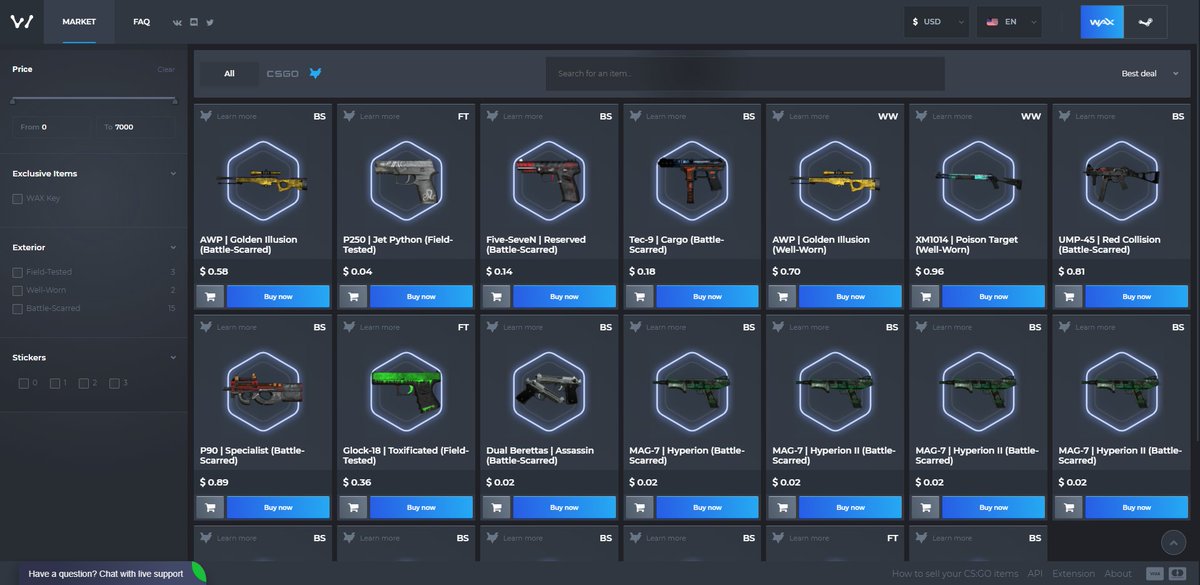Collapse the Stickers filter section
The height and width of the screenshot is (585, 1200).
tap(173, 357)
